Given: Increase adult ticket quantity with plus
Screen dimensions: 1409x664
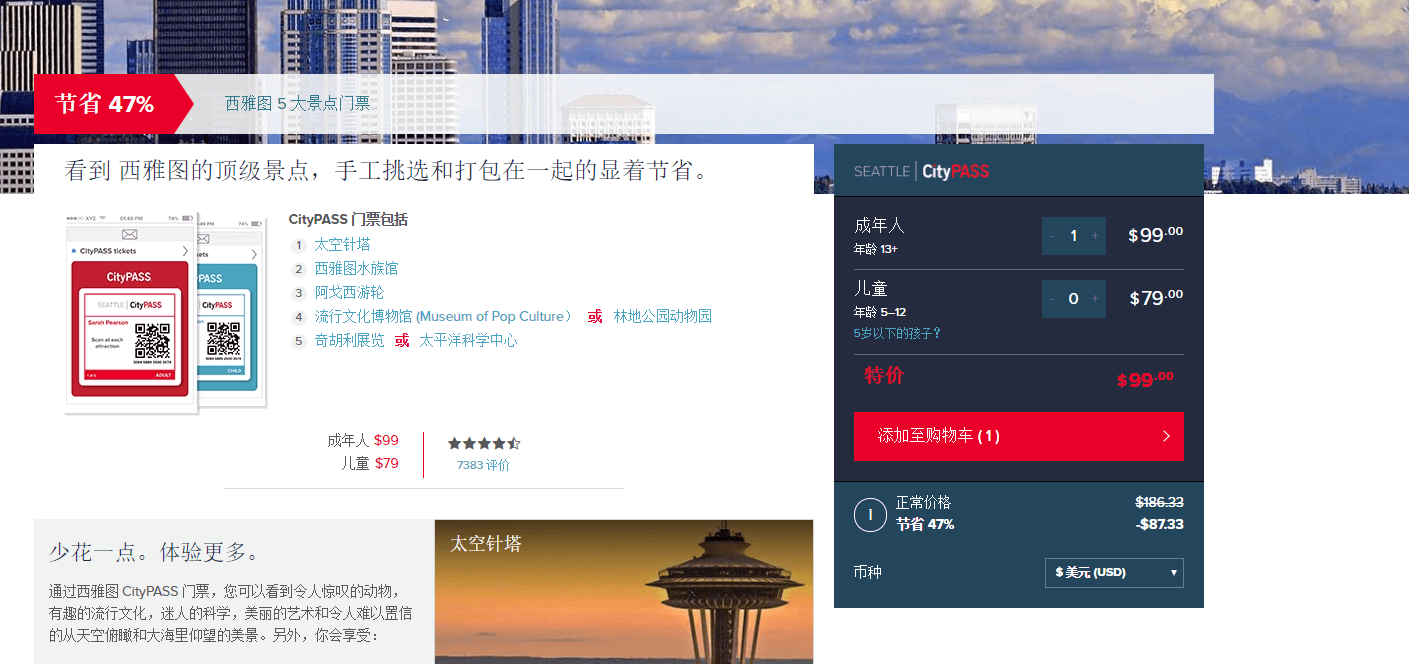Looking at the screenshot, I should tap(1095, 236).
